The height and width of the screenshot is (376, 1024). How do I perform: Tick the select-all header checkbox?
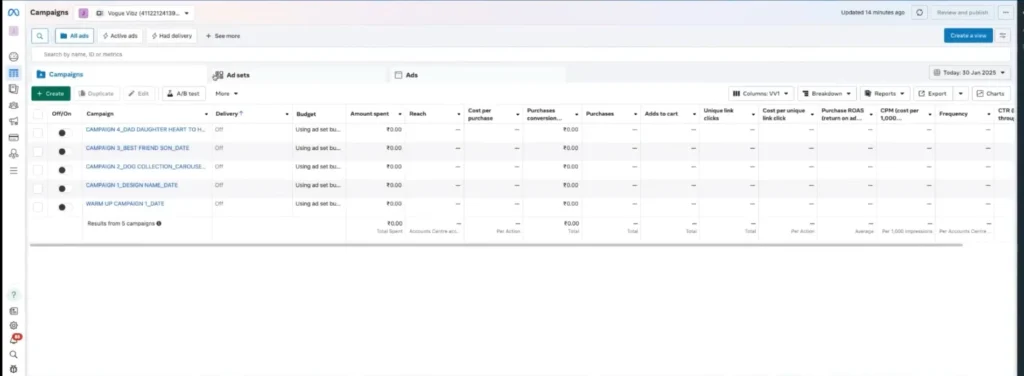(x=38, y=114)
